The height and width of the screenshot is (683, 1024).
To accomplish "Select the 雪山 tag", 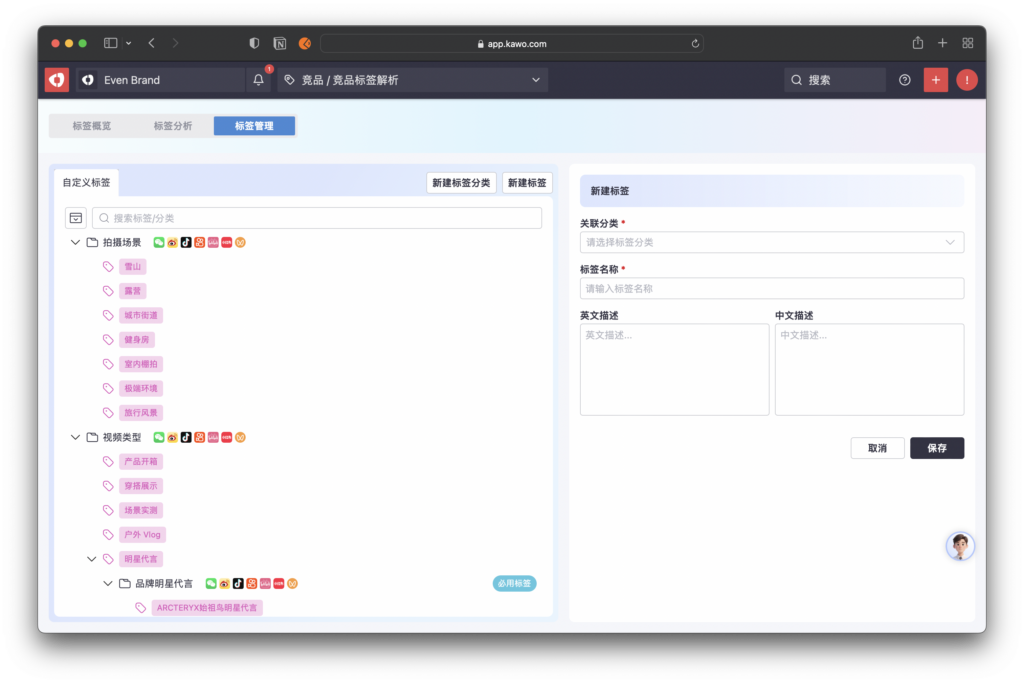I will coord(132,267).
